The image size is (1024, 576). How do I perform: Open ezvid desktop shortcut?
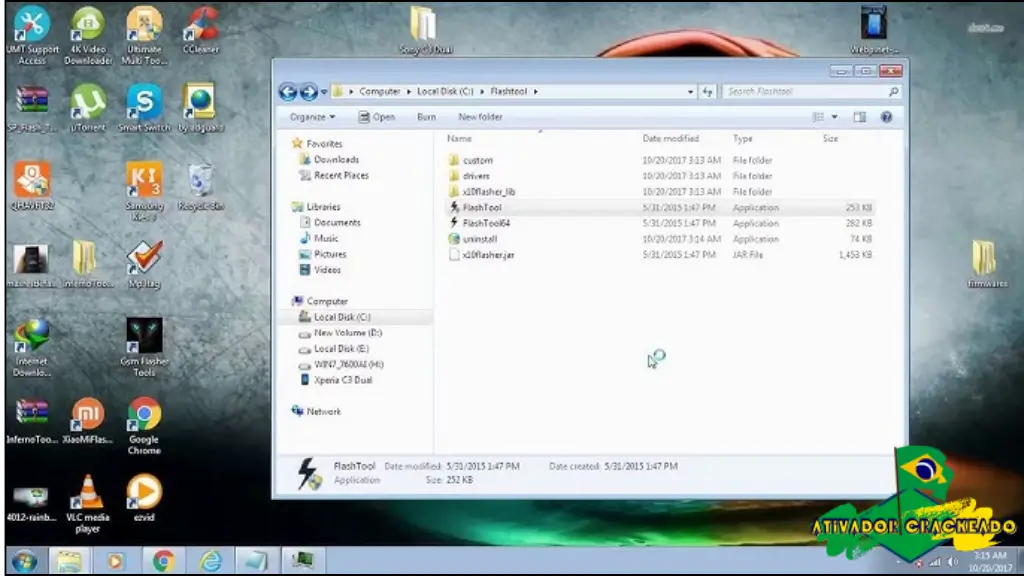click(144, 498)
